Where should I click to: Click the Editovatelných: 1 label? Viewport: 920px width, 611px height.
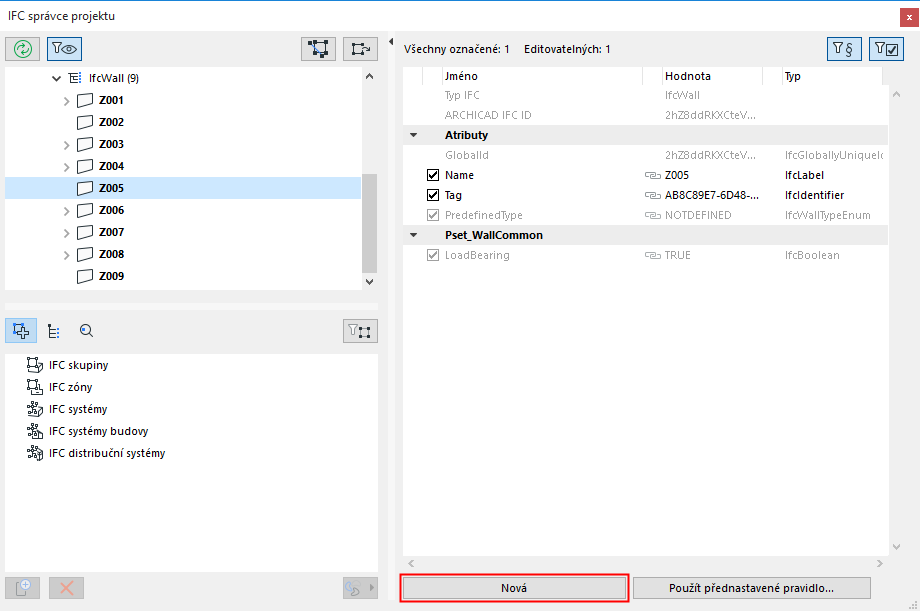pyautogui.click(x=567, y=49)
